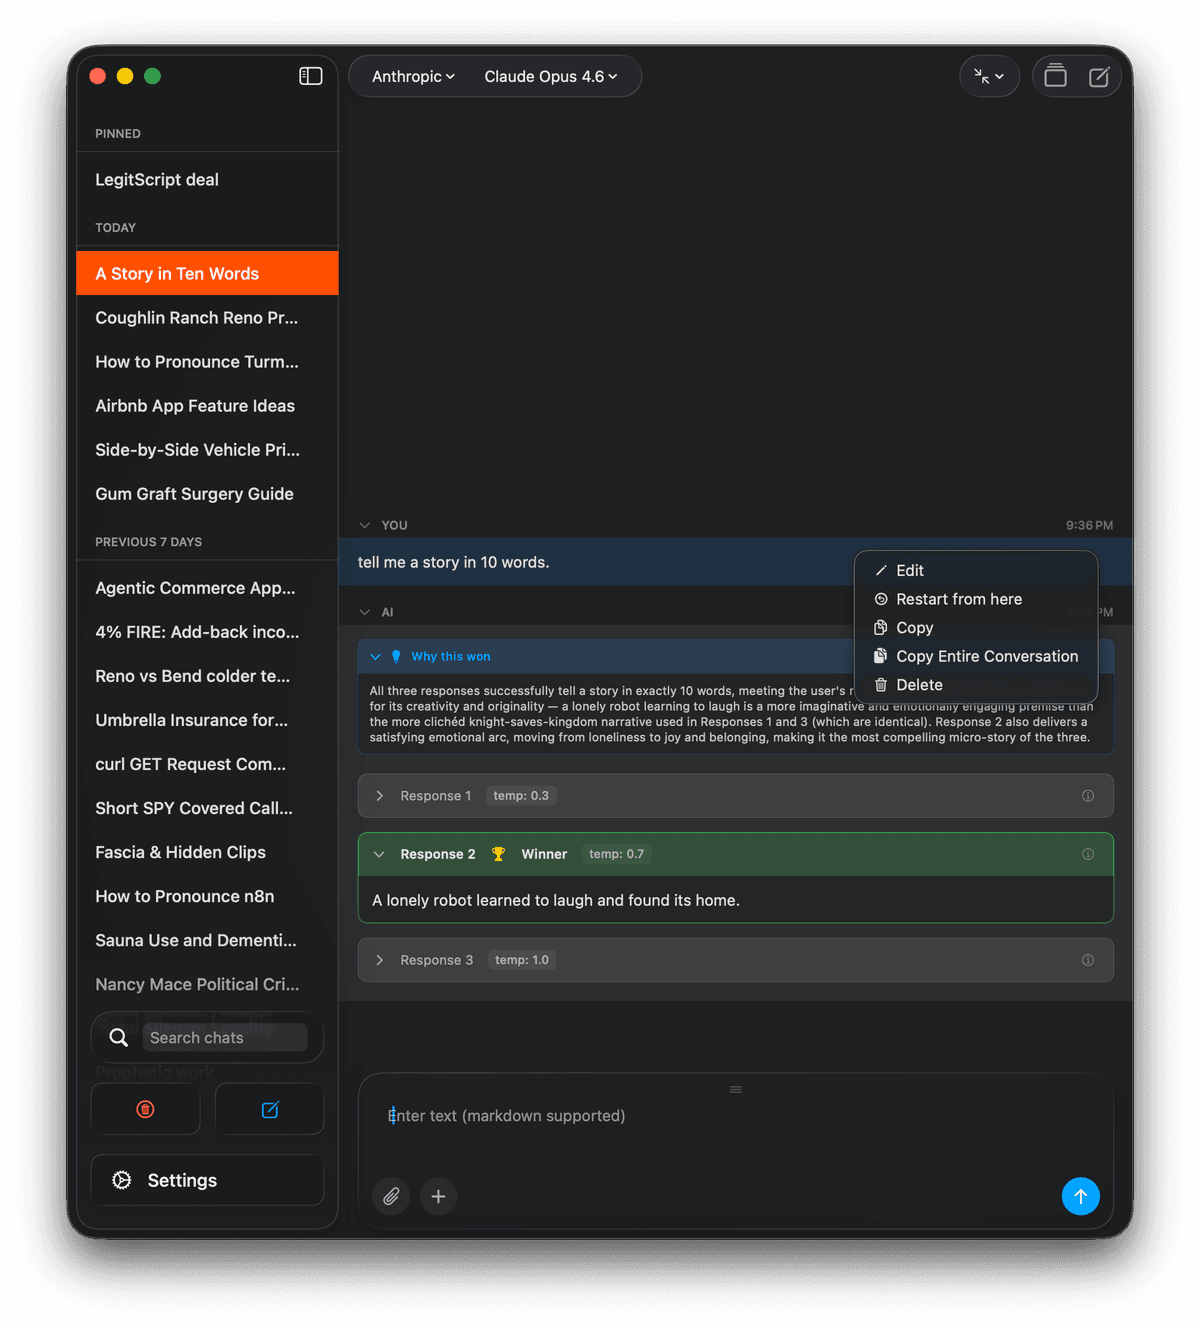Toggle the sidebar with the panel icon
The height and width of the screenshot is (1327, 1200).
click(310, 75)
